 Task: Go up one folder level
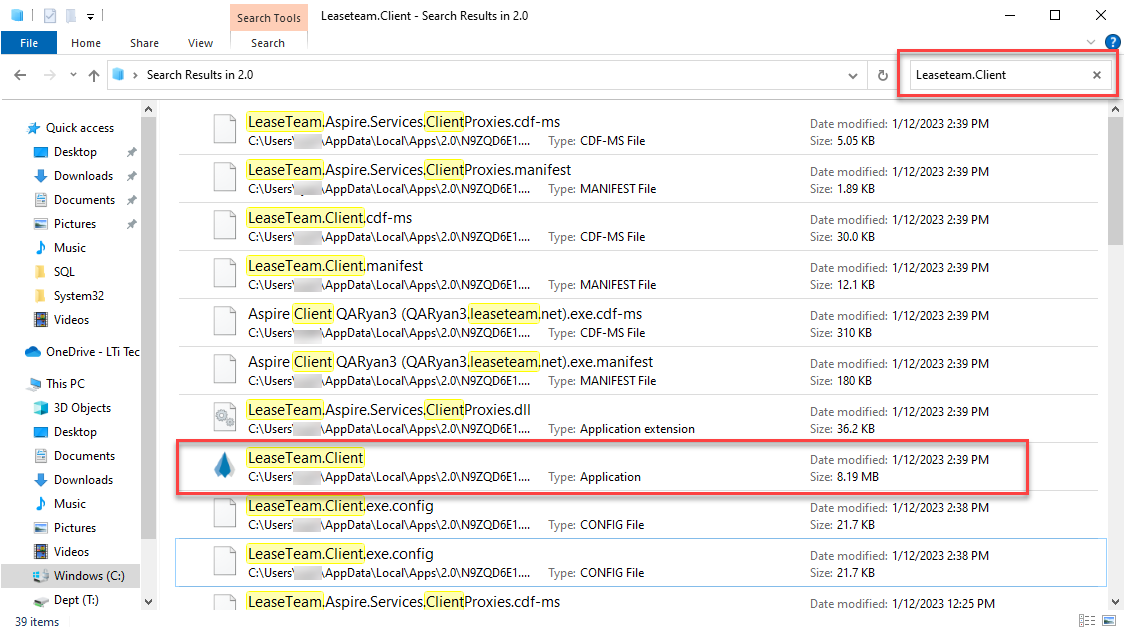94,75
